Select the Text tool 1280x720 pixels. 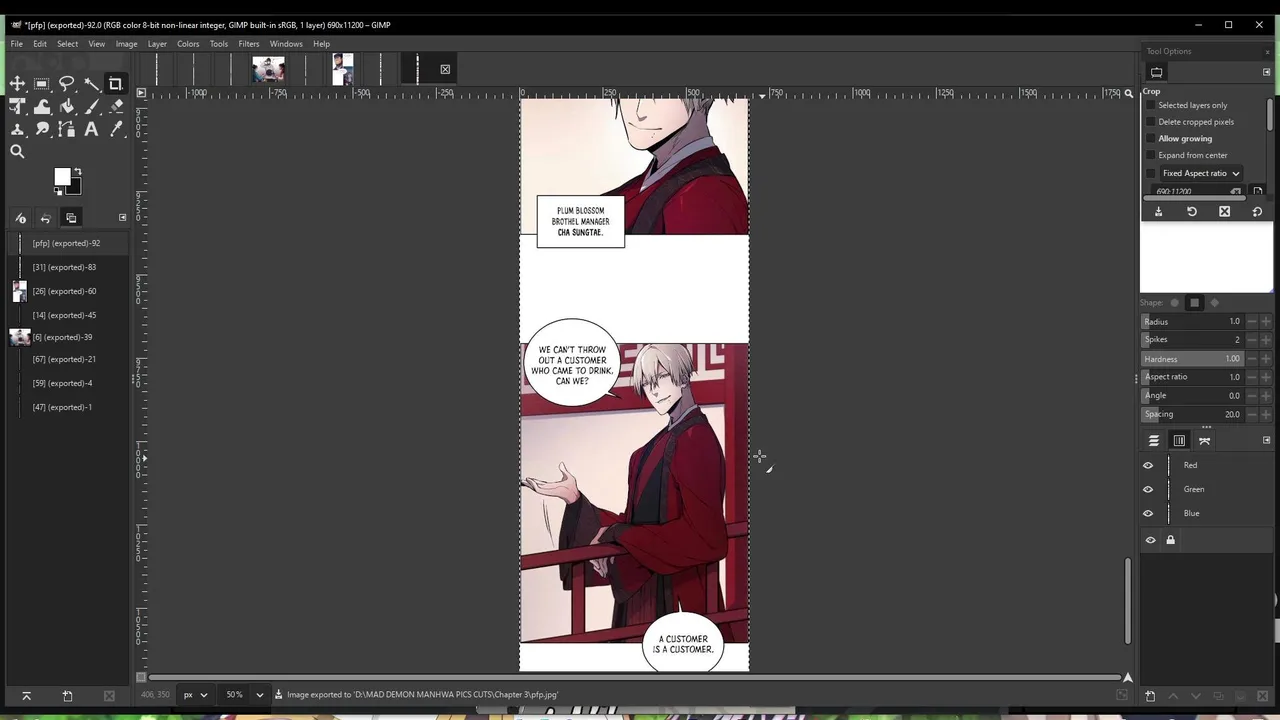click(x=91, y=129)
